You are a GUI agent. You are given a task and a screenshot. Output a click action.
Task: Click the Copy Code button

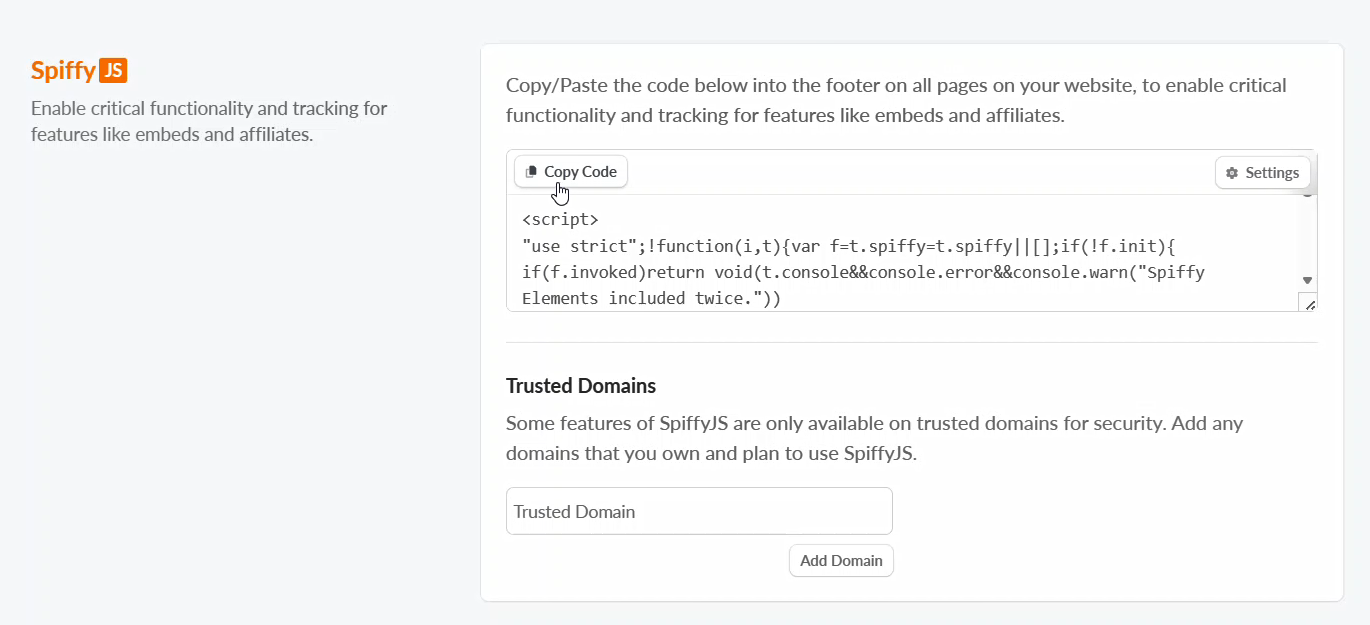(x=571, y=171)
